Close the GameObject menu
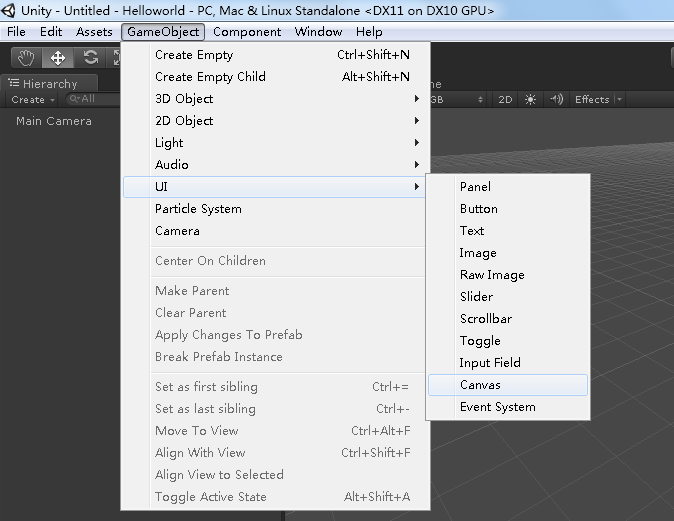 (x=163, y=32)
